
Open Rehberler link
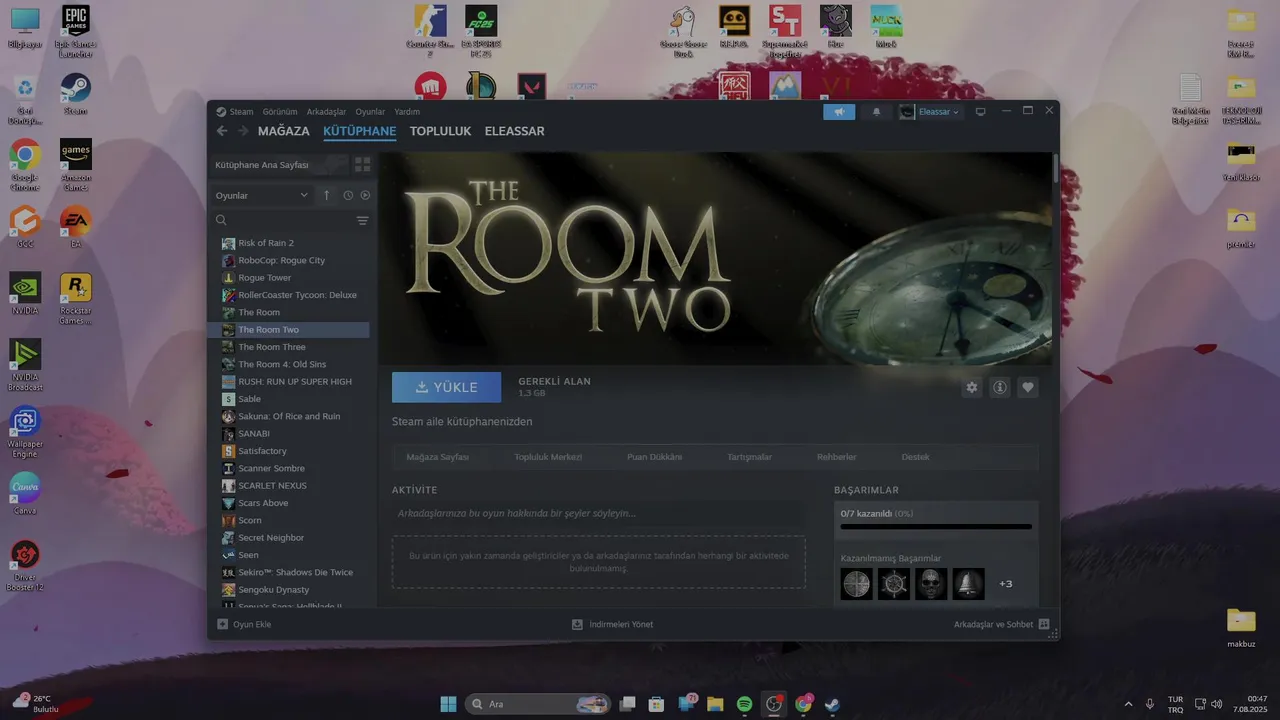click(837, 457)
